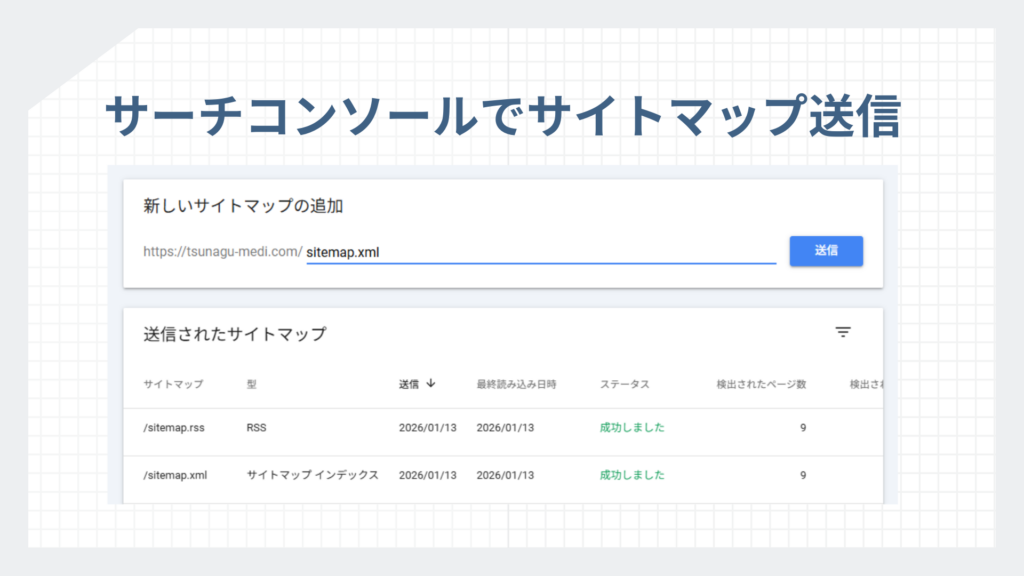This screenshot has width=1024, height=576.
Task: Click the 送信されたサイトマップ section heading
Action: pos(235,334)
